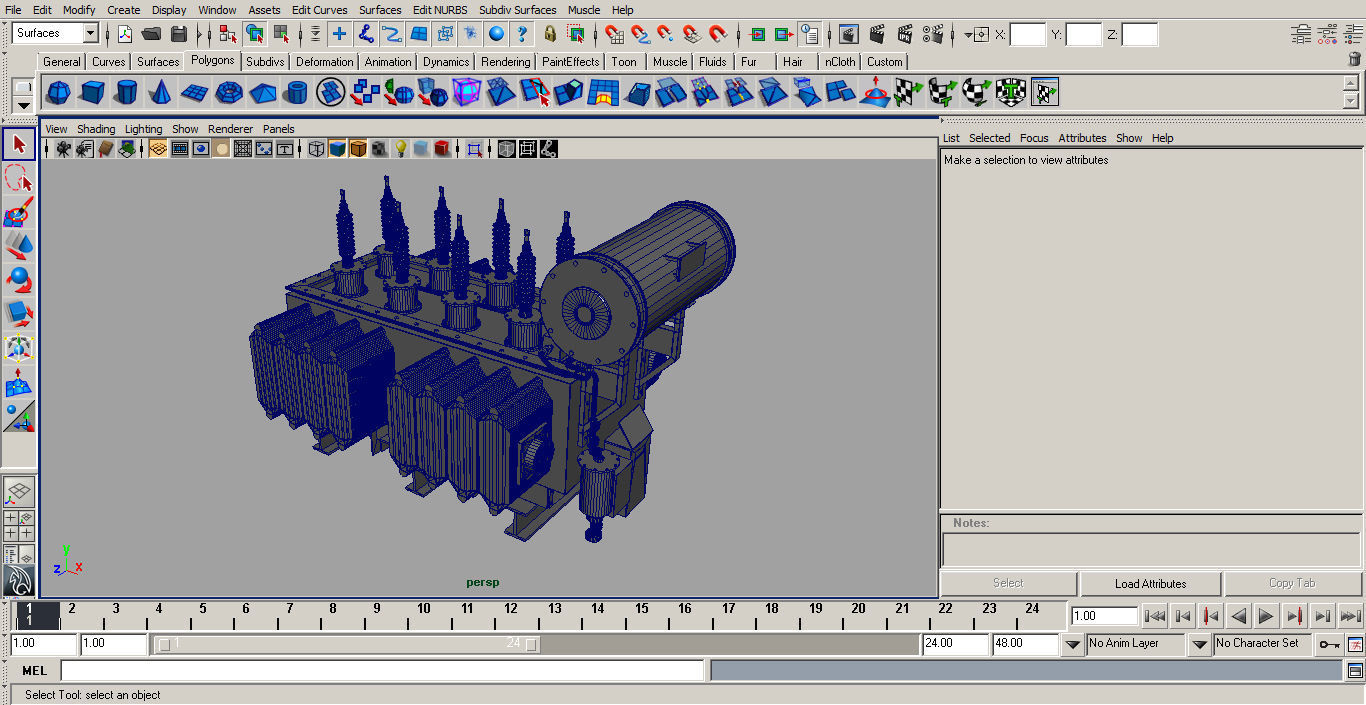Click the play forwards button
Screen dimensions: 1366x705
(1266, 616)
